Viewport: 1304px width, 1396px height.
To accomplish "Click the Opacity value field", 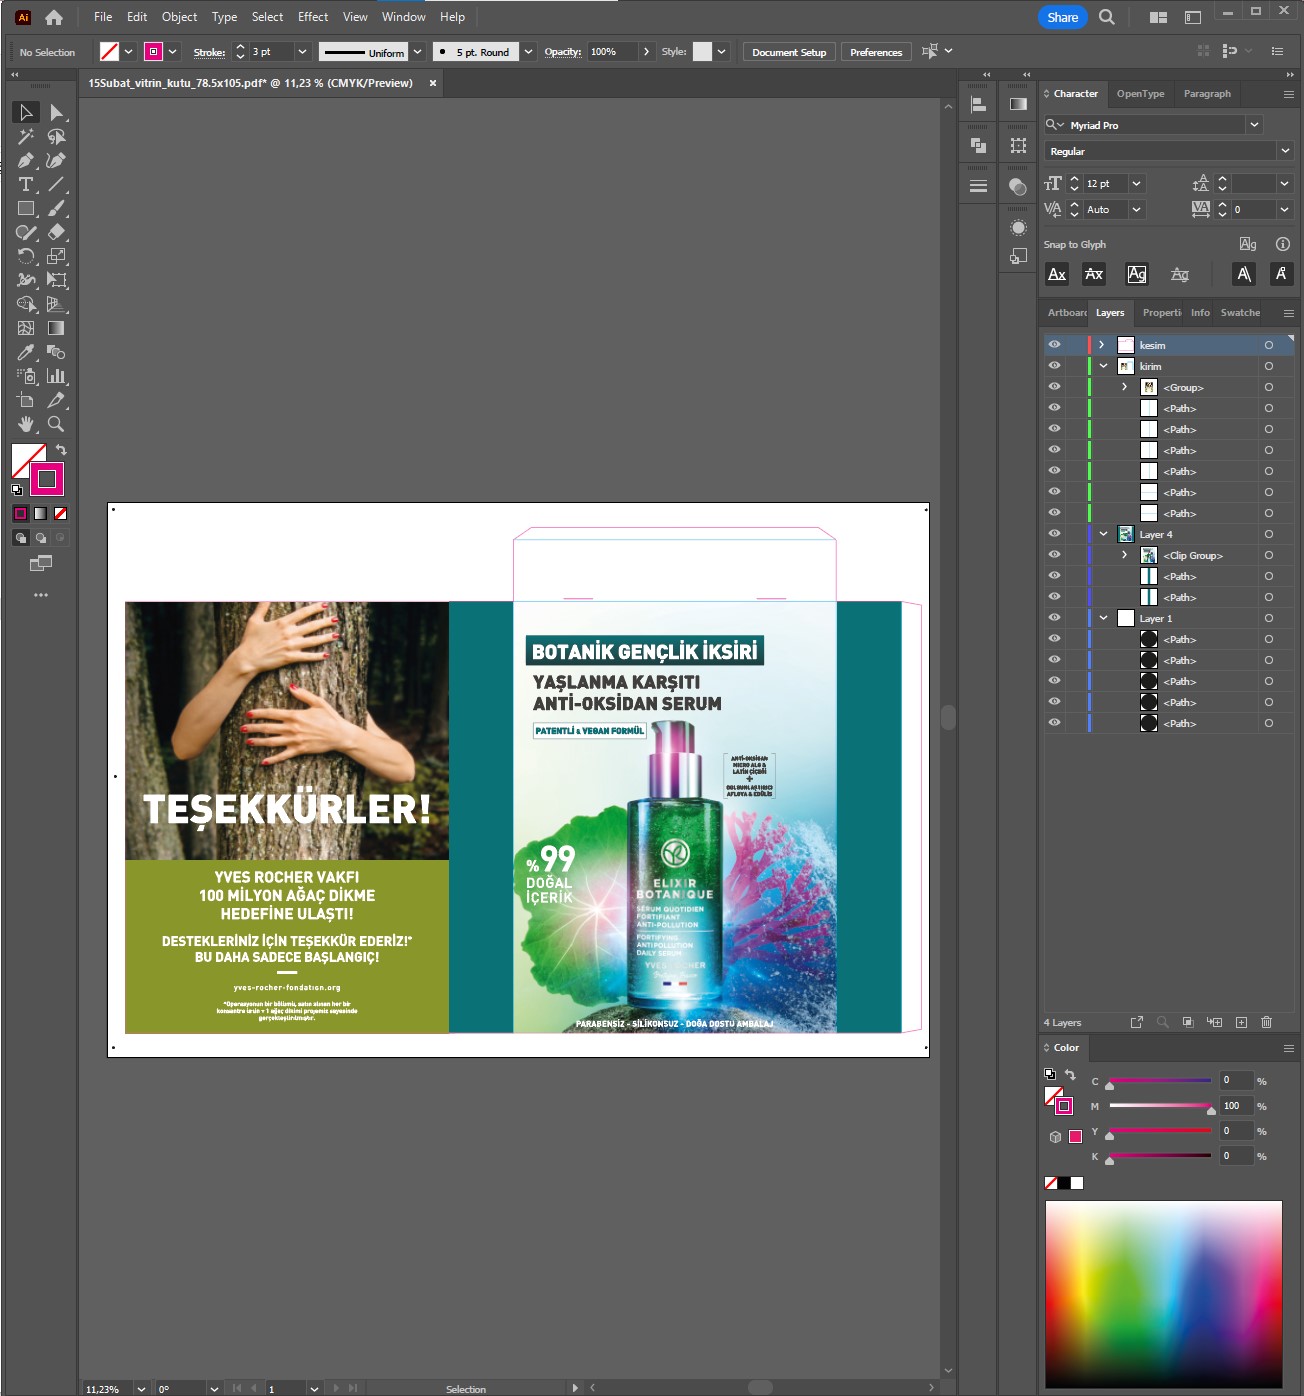I will (x=612, y=52).
